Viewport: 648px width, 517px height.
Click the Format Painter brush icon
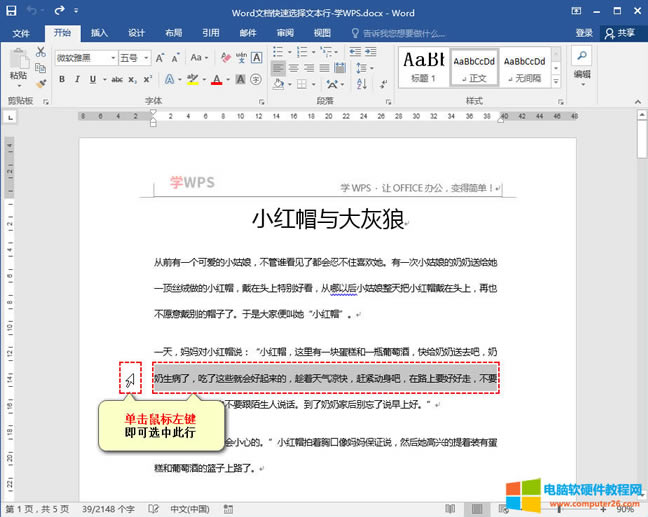coord(41,84)
